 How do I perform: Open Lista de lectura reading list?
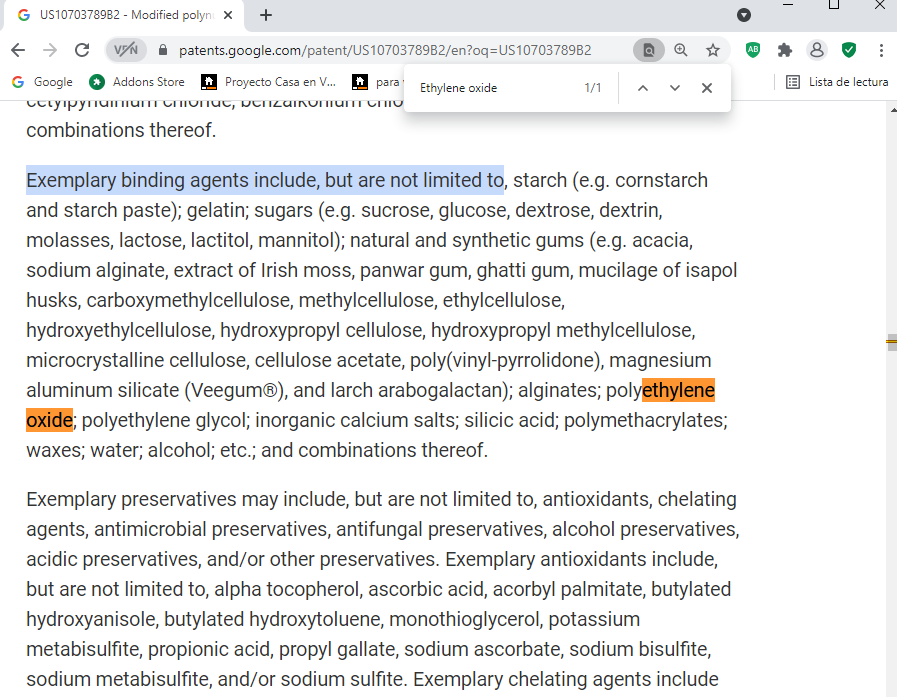click(837, 82)
